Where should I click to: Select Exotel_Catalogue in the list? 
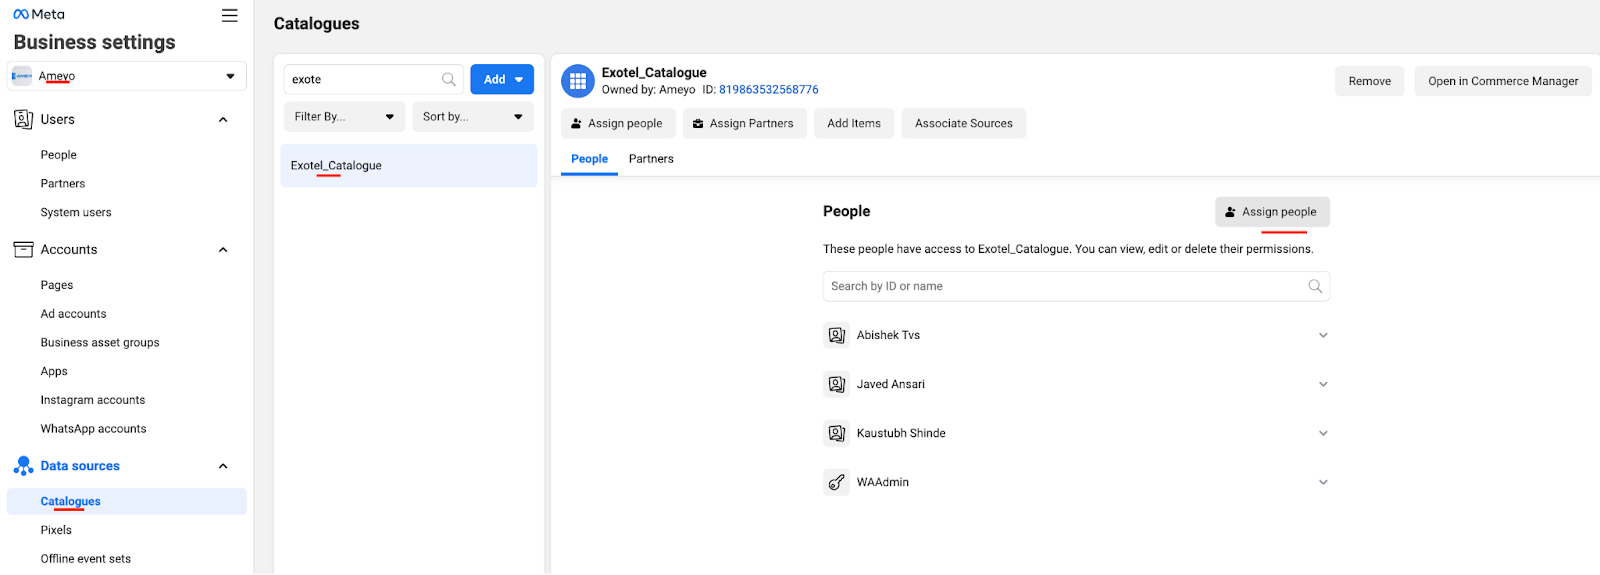409,166
